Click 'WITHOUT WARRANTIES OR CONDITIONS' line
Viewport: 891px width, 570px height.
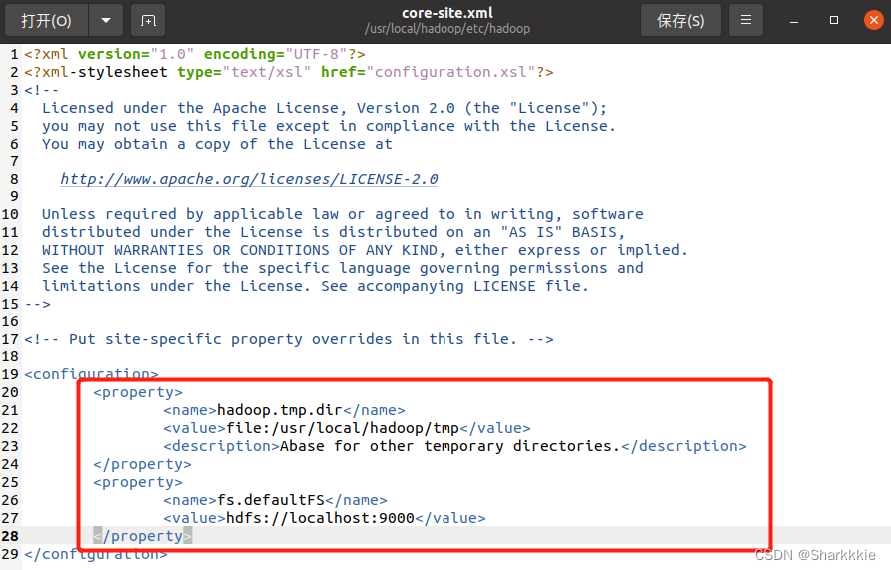(365, 250)
